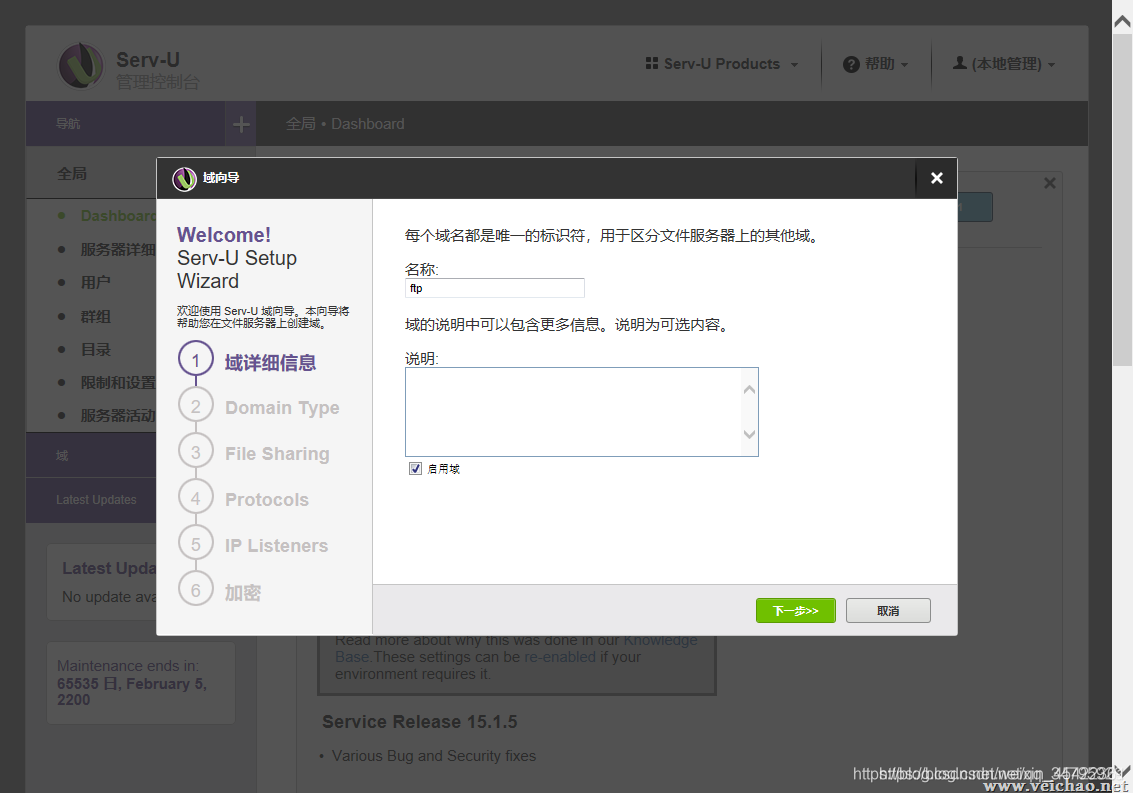Click the Serv-U Products grid icon
The height and width of the screenshot is (793, 1133).
coord(652,64)
